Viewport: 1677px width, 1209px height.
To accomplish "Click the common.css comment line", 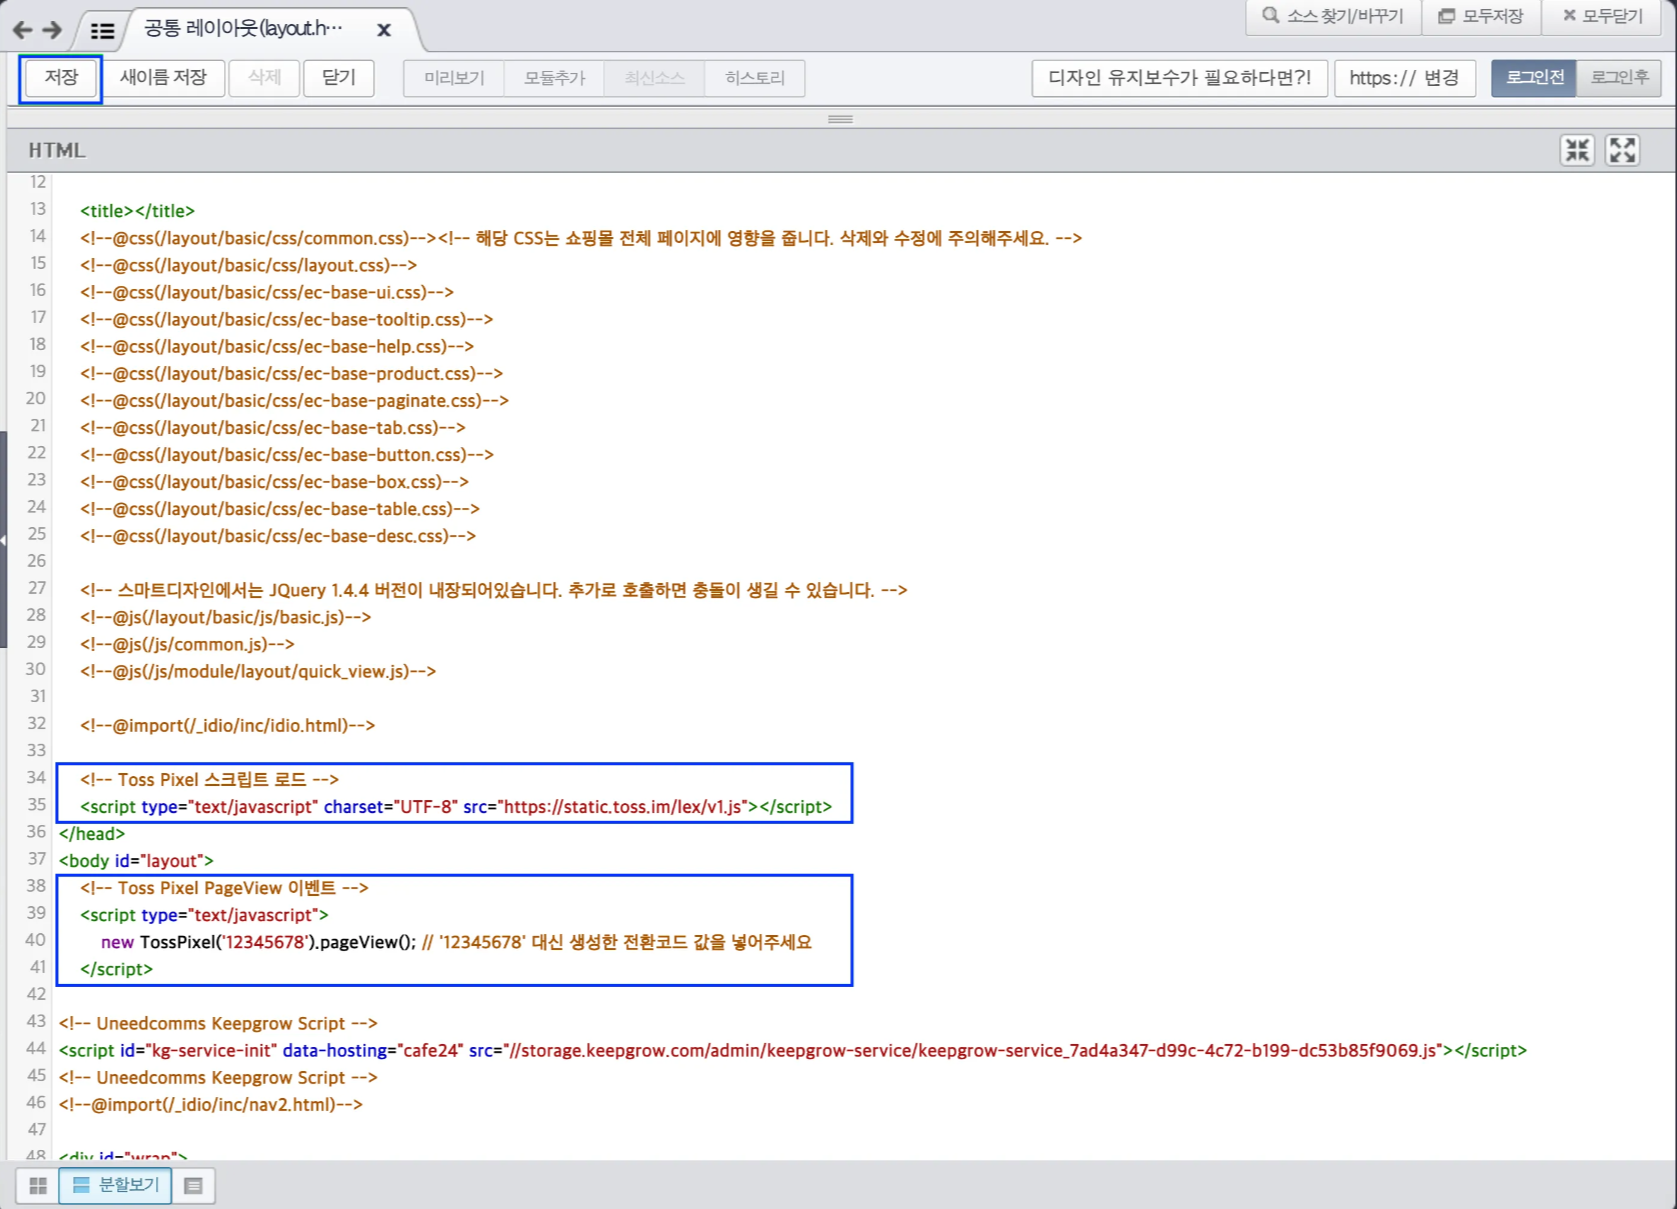I will pos(581,238).
